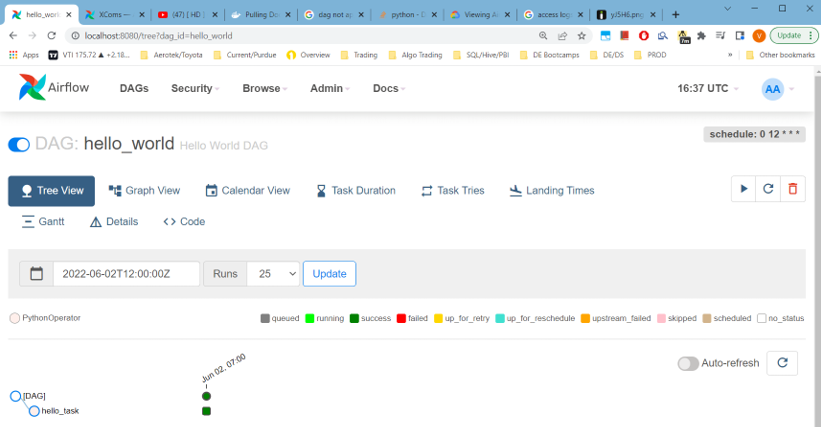Screen dimensions: 821x427
Task: Click hello_task tree node circle
Action: point(34,411)
